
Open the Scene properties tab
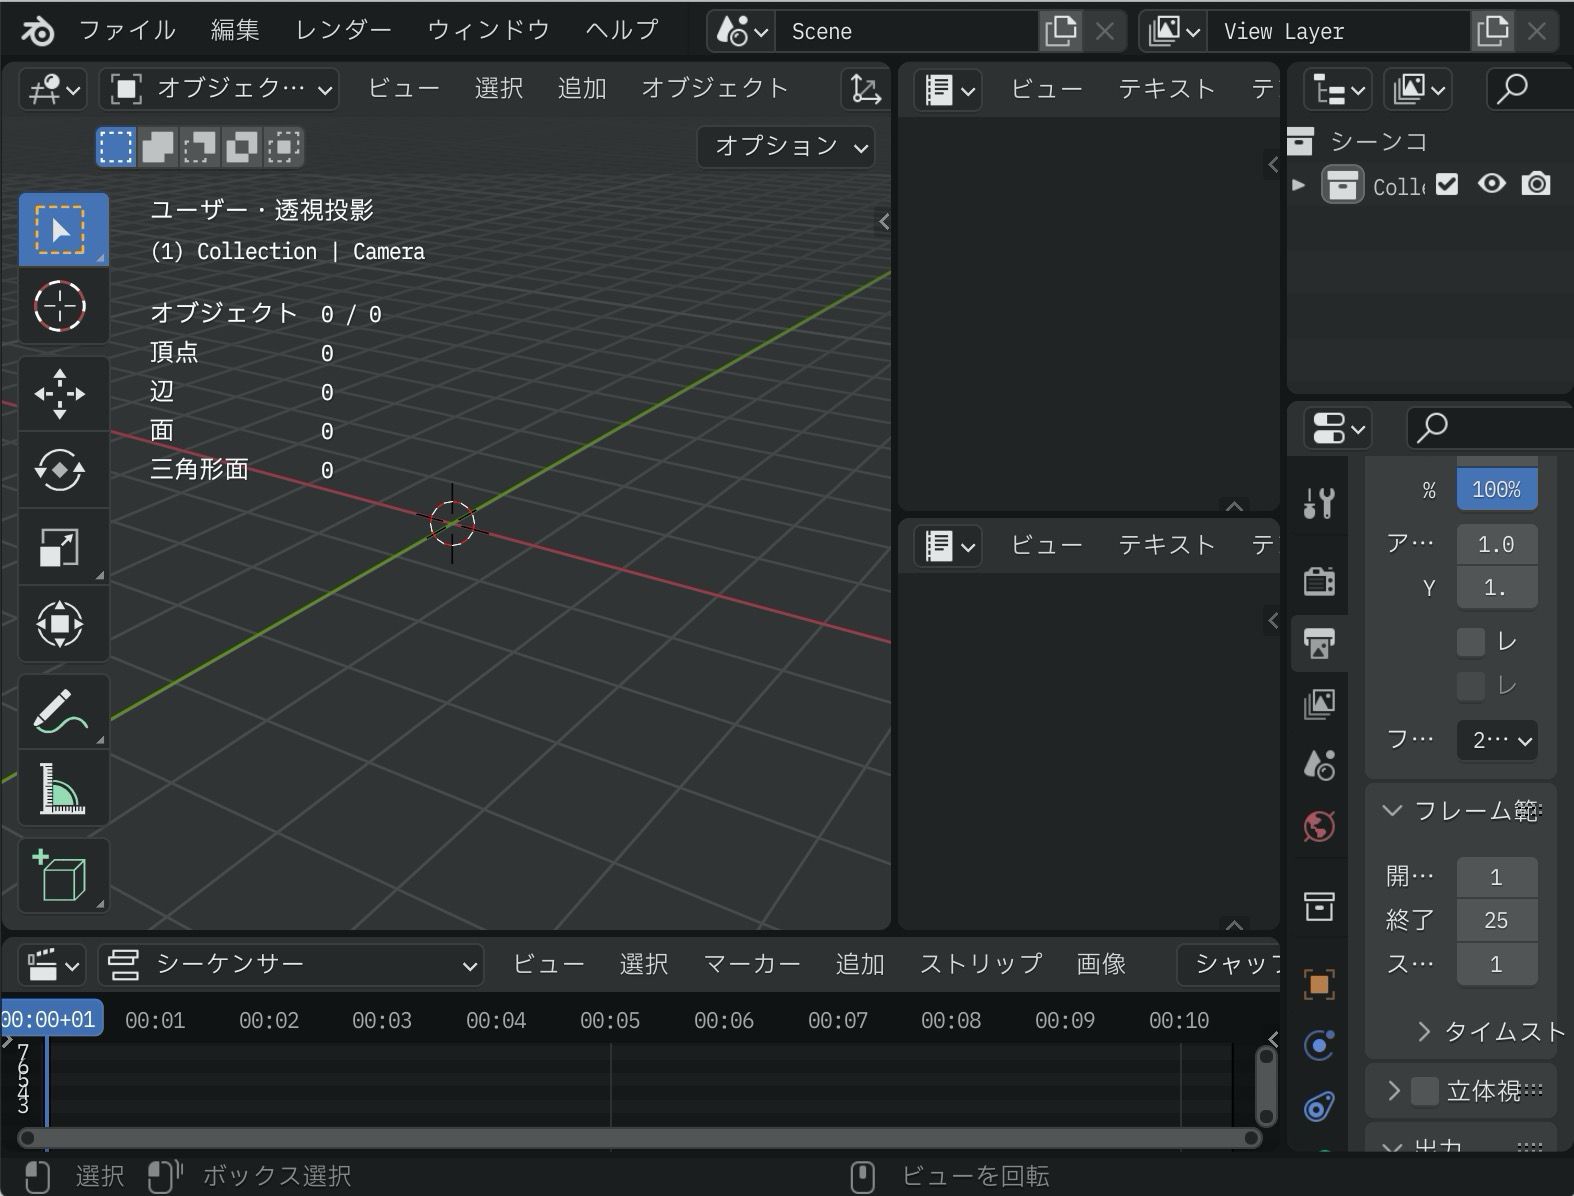tap(1319, 766)
